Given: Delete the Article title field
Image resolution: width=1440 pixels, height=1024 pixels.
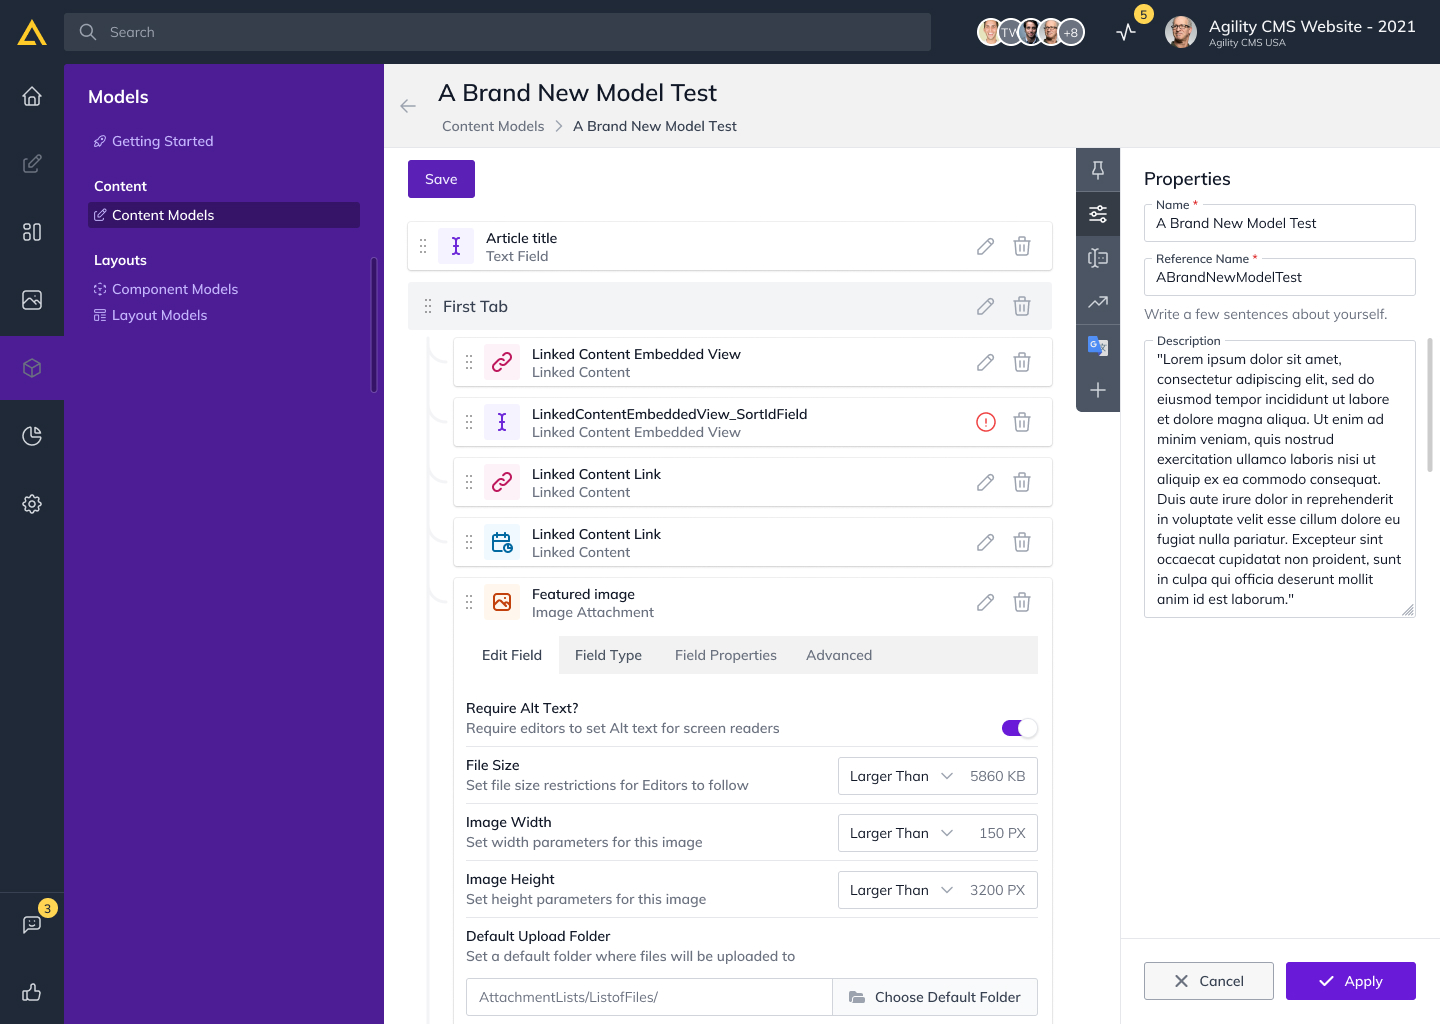Looking at the screenshot, I should click(x=1022, y=246).
